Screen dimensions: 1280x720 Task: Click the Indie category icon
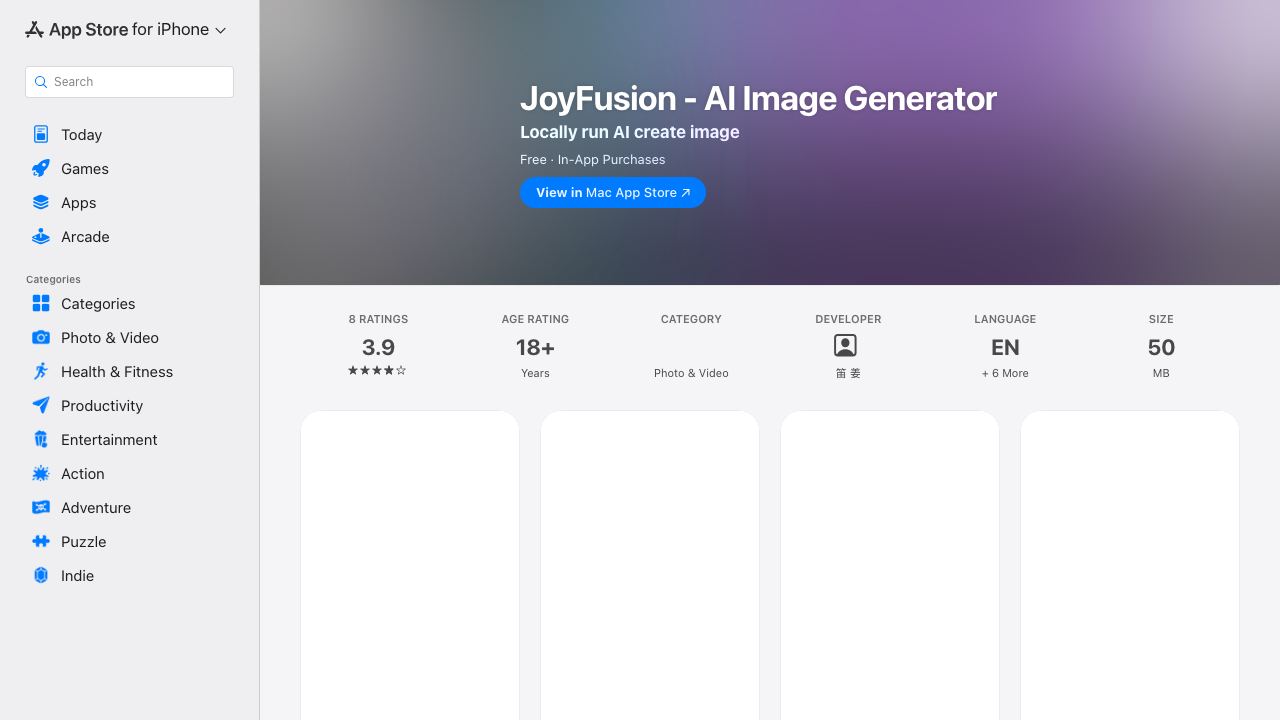(41, 575)
